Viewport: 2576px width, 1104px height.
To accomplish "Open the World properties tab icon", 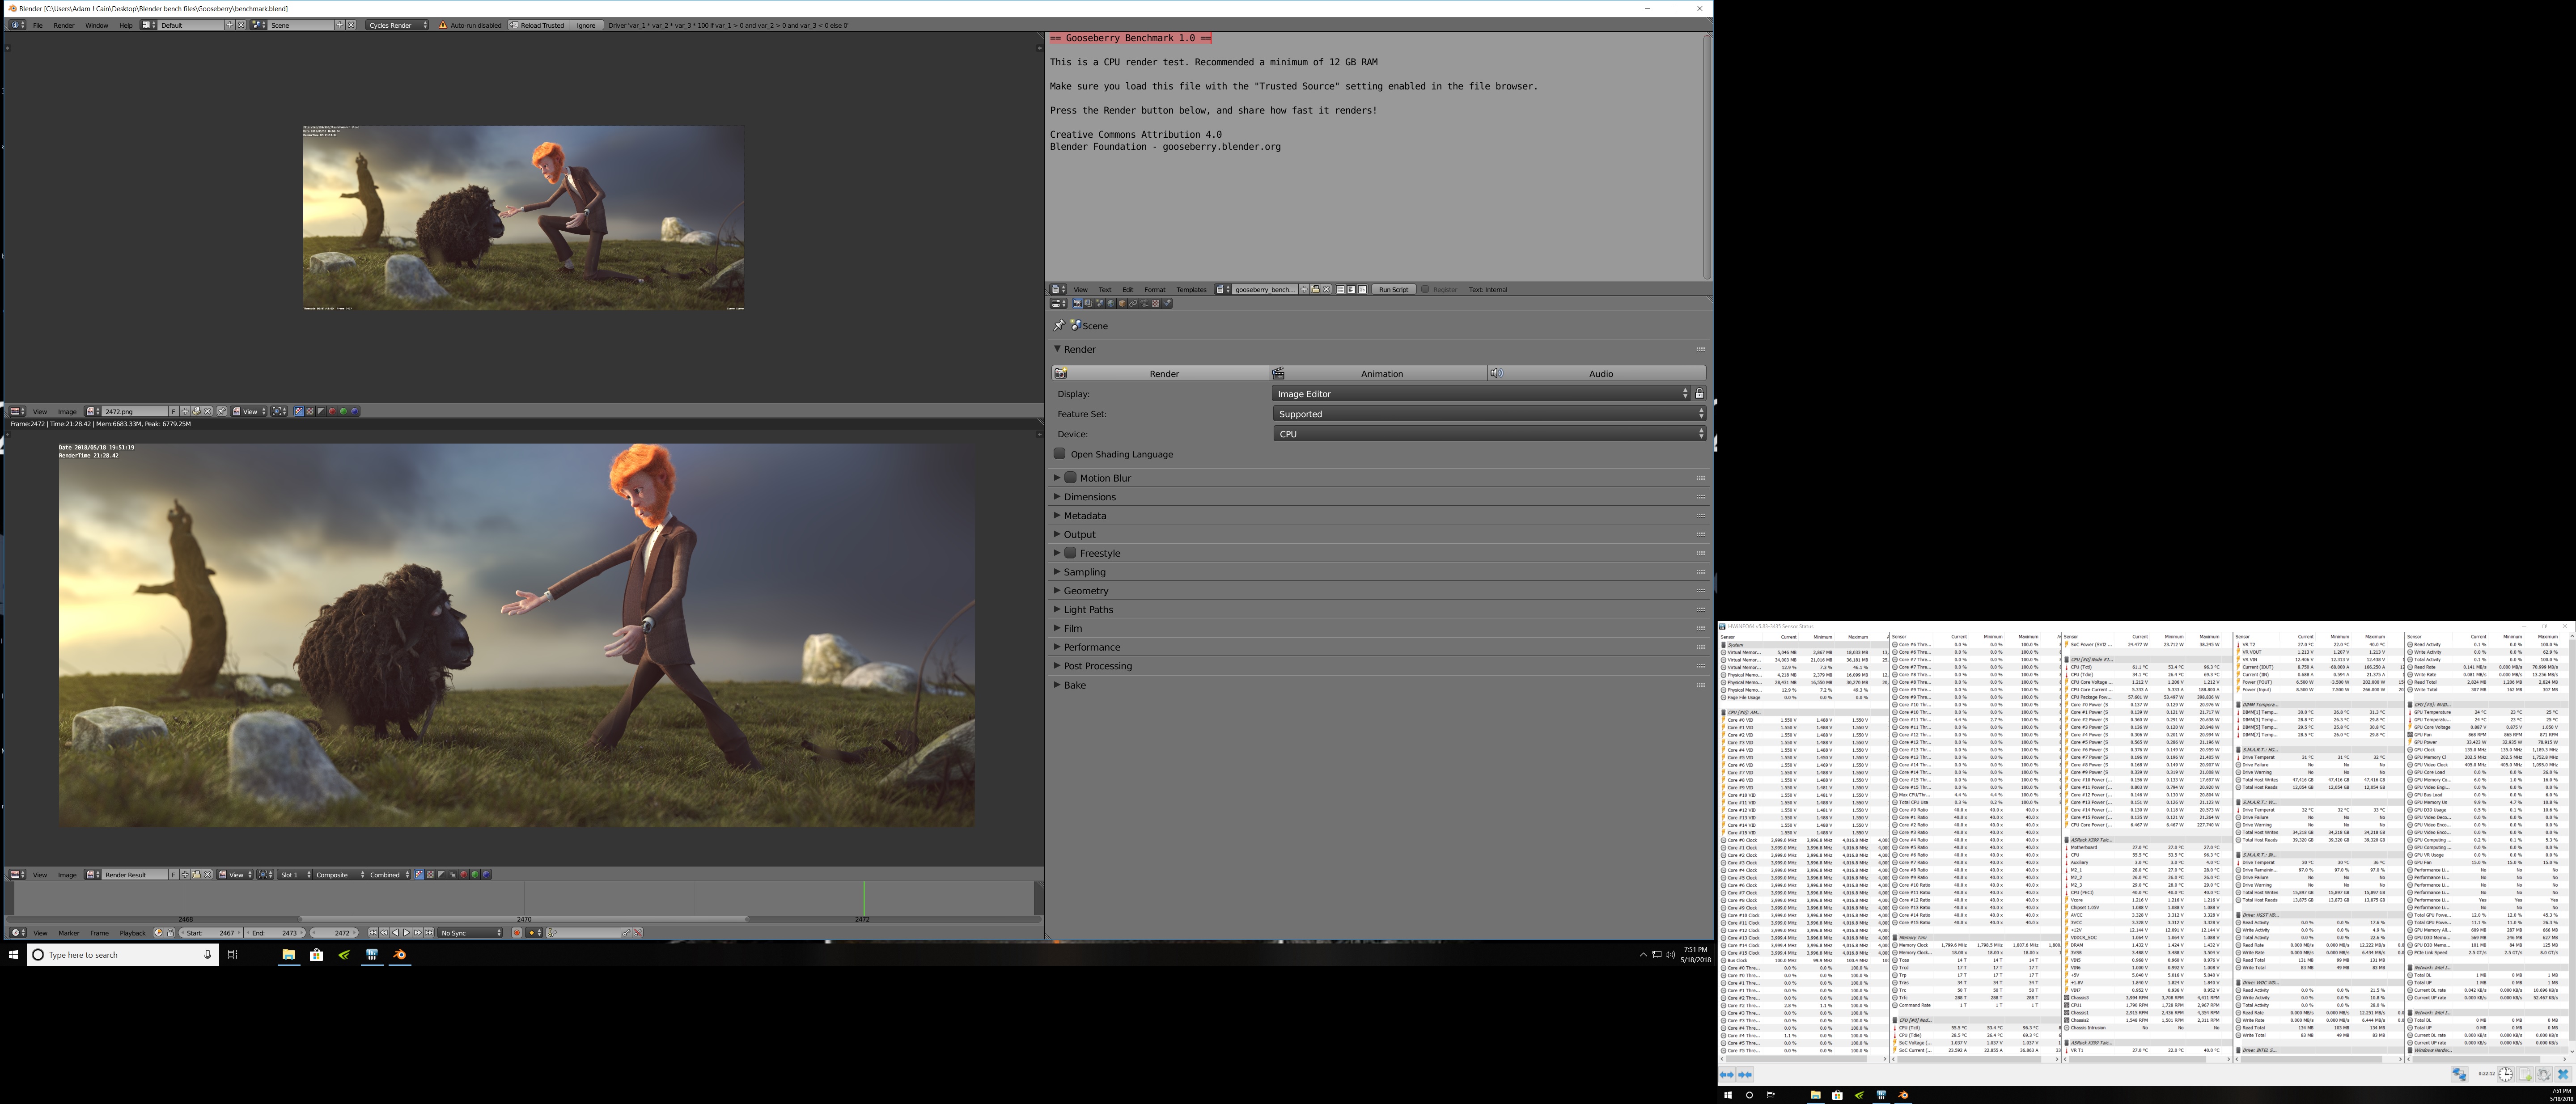I will (x=1111, y=304).
